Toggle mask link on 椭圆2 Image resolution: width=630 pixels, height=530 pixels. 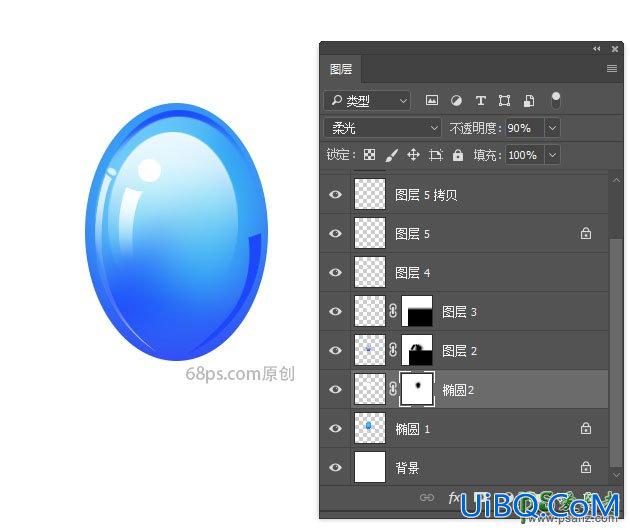click(393, 389)
